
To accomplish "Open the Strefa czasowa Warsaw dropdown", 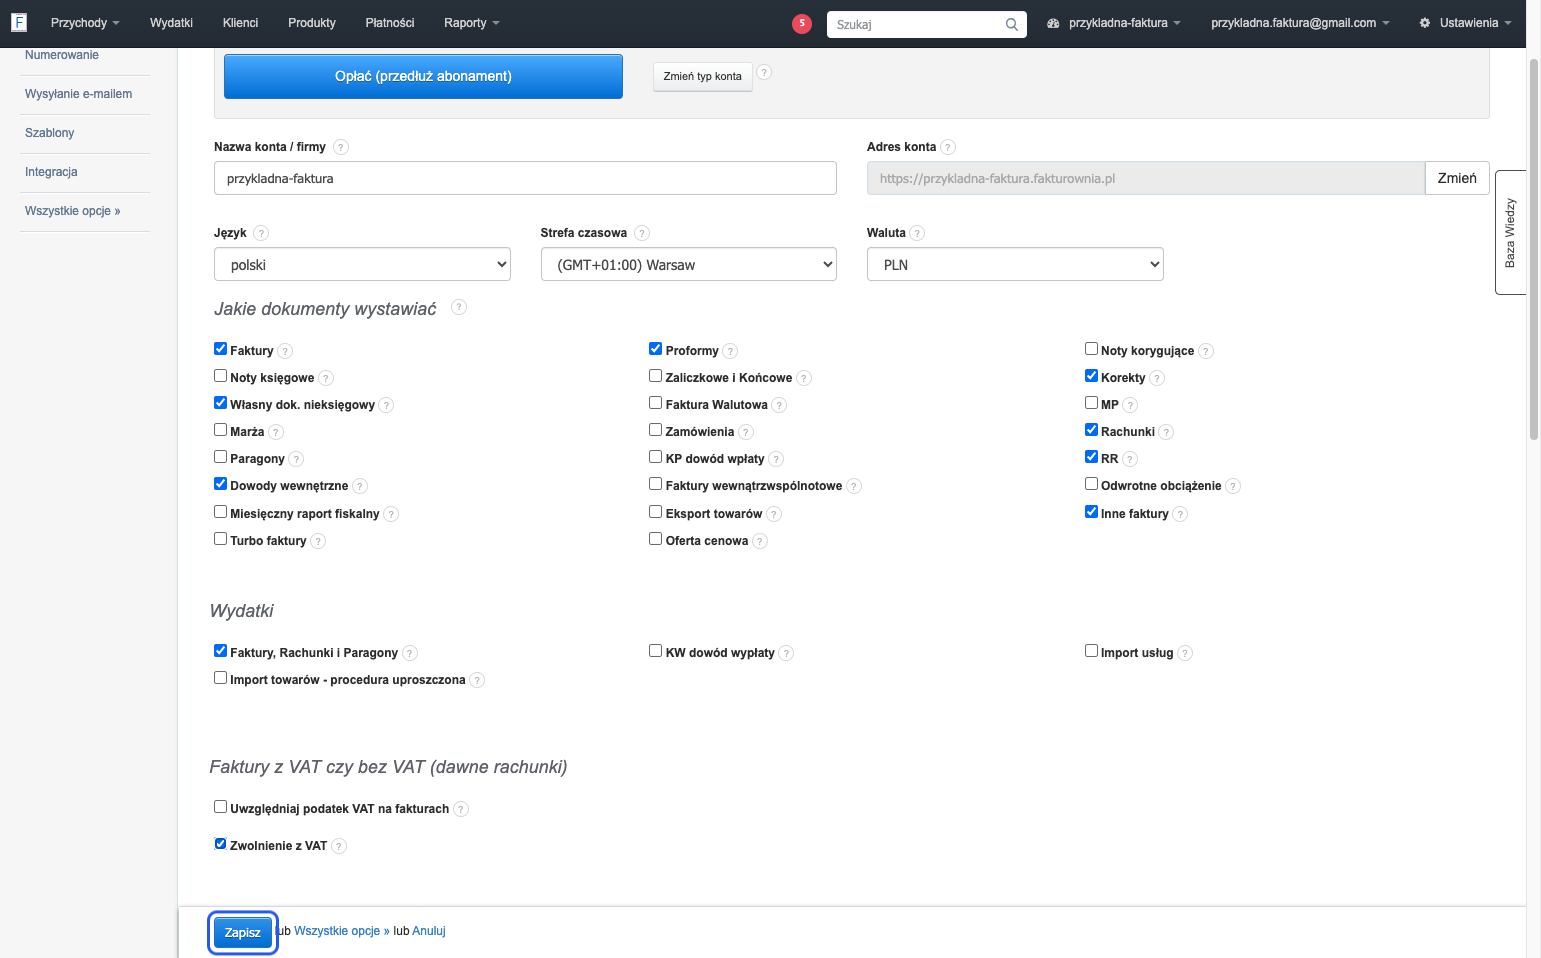I will (689, 265).
